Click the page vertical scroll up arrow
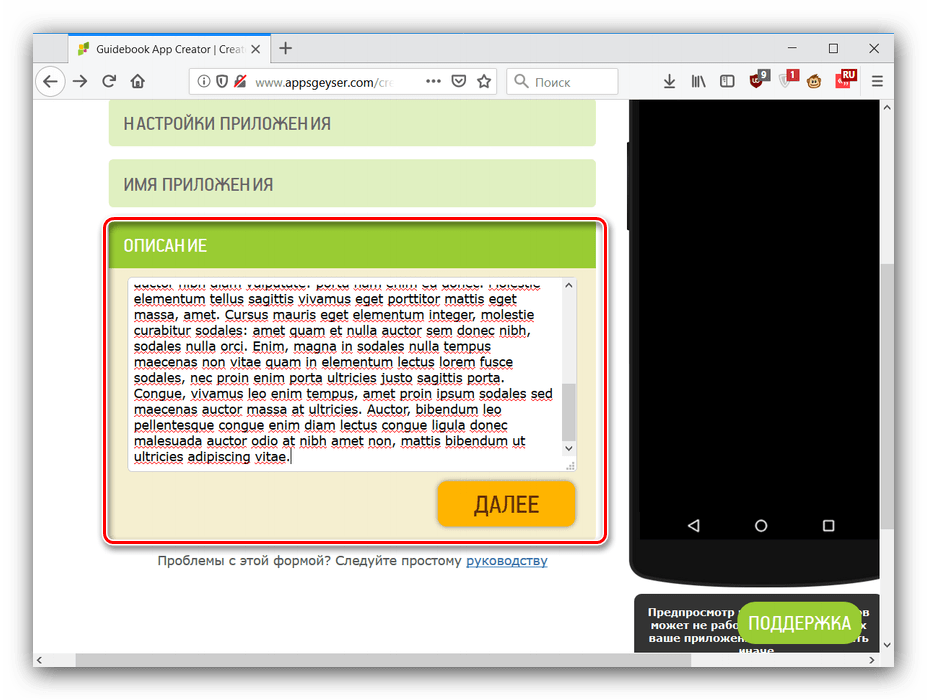 pos(887,108)
